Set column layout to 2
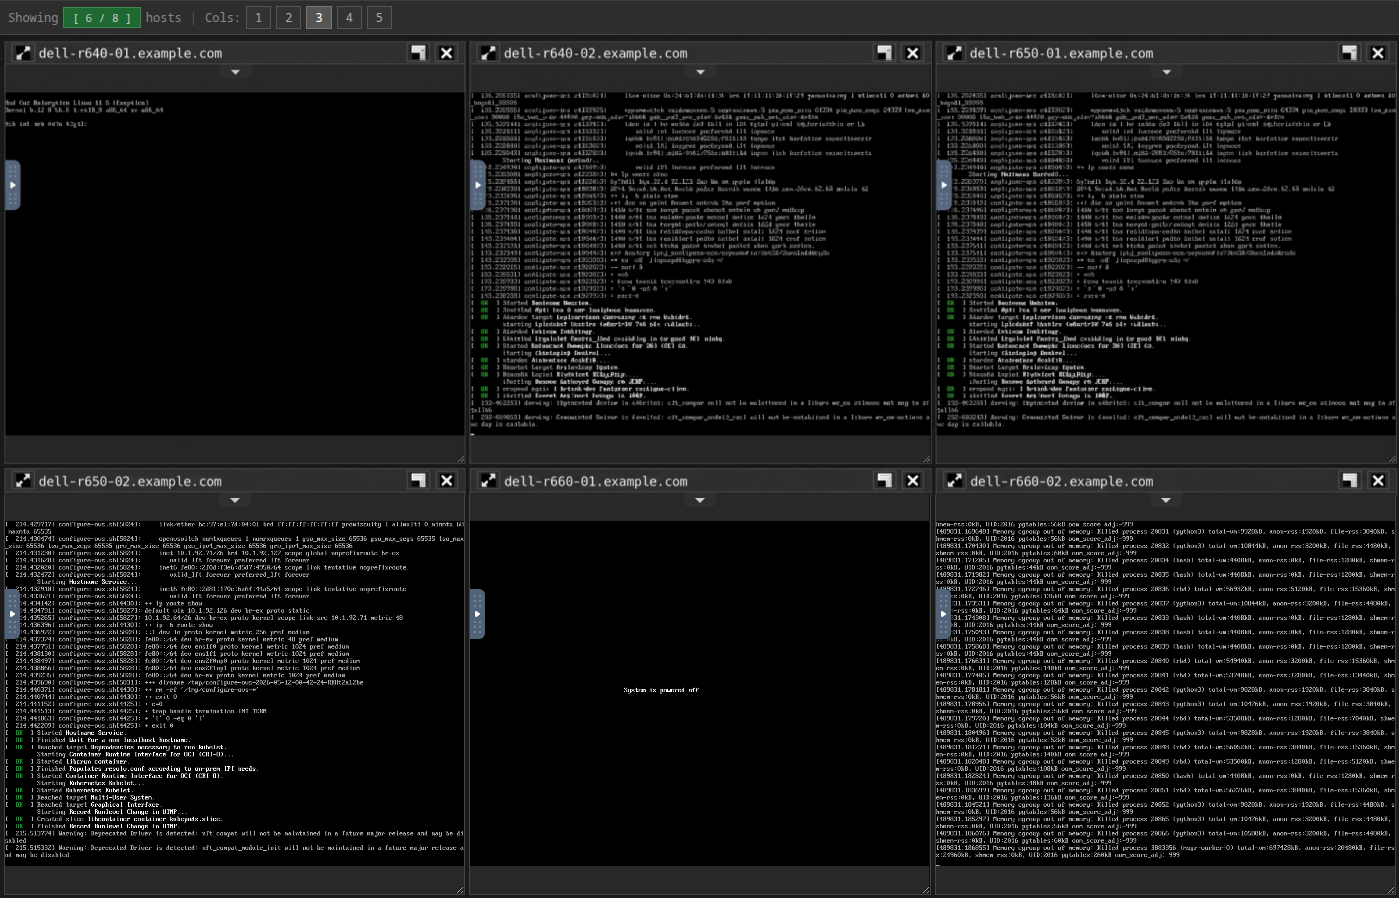1399x898 pixels. click(x=288, y=18)
